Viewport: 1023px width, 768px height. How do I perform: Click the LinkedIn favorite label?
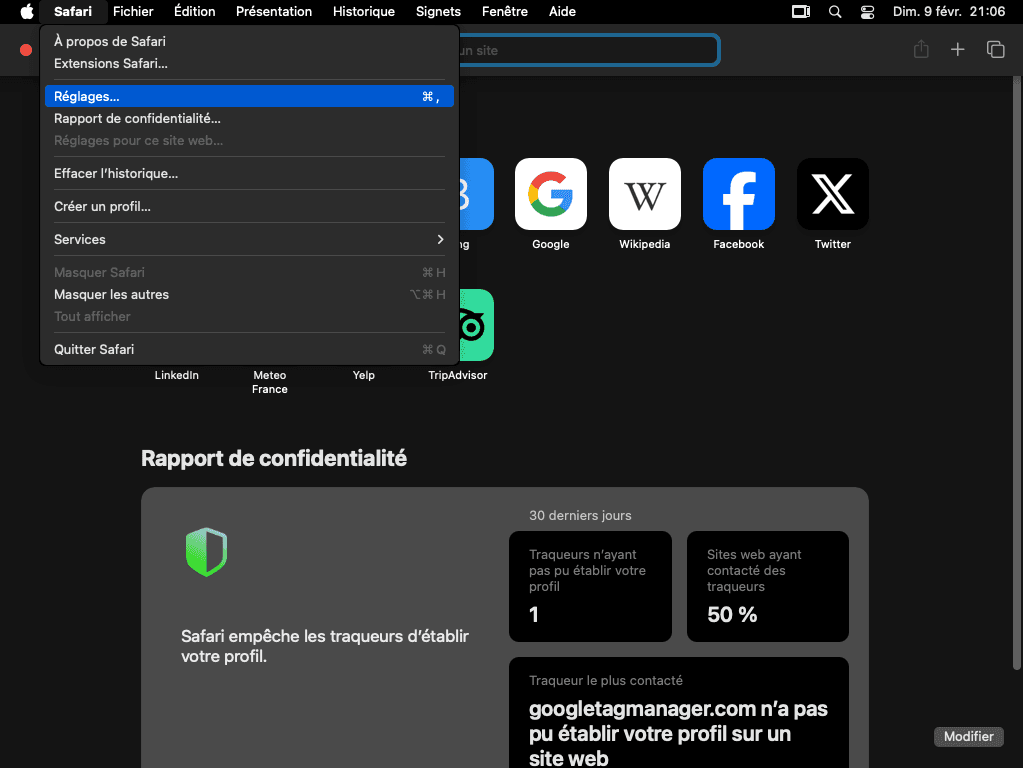[177, 375]
